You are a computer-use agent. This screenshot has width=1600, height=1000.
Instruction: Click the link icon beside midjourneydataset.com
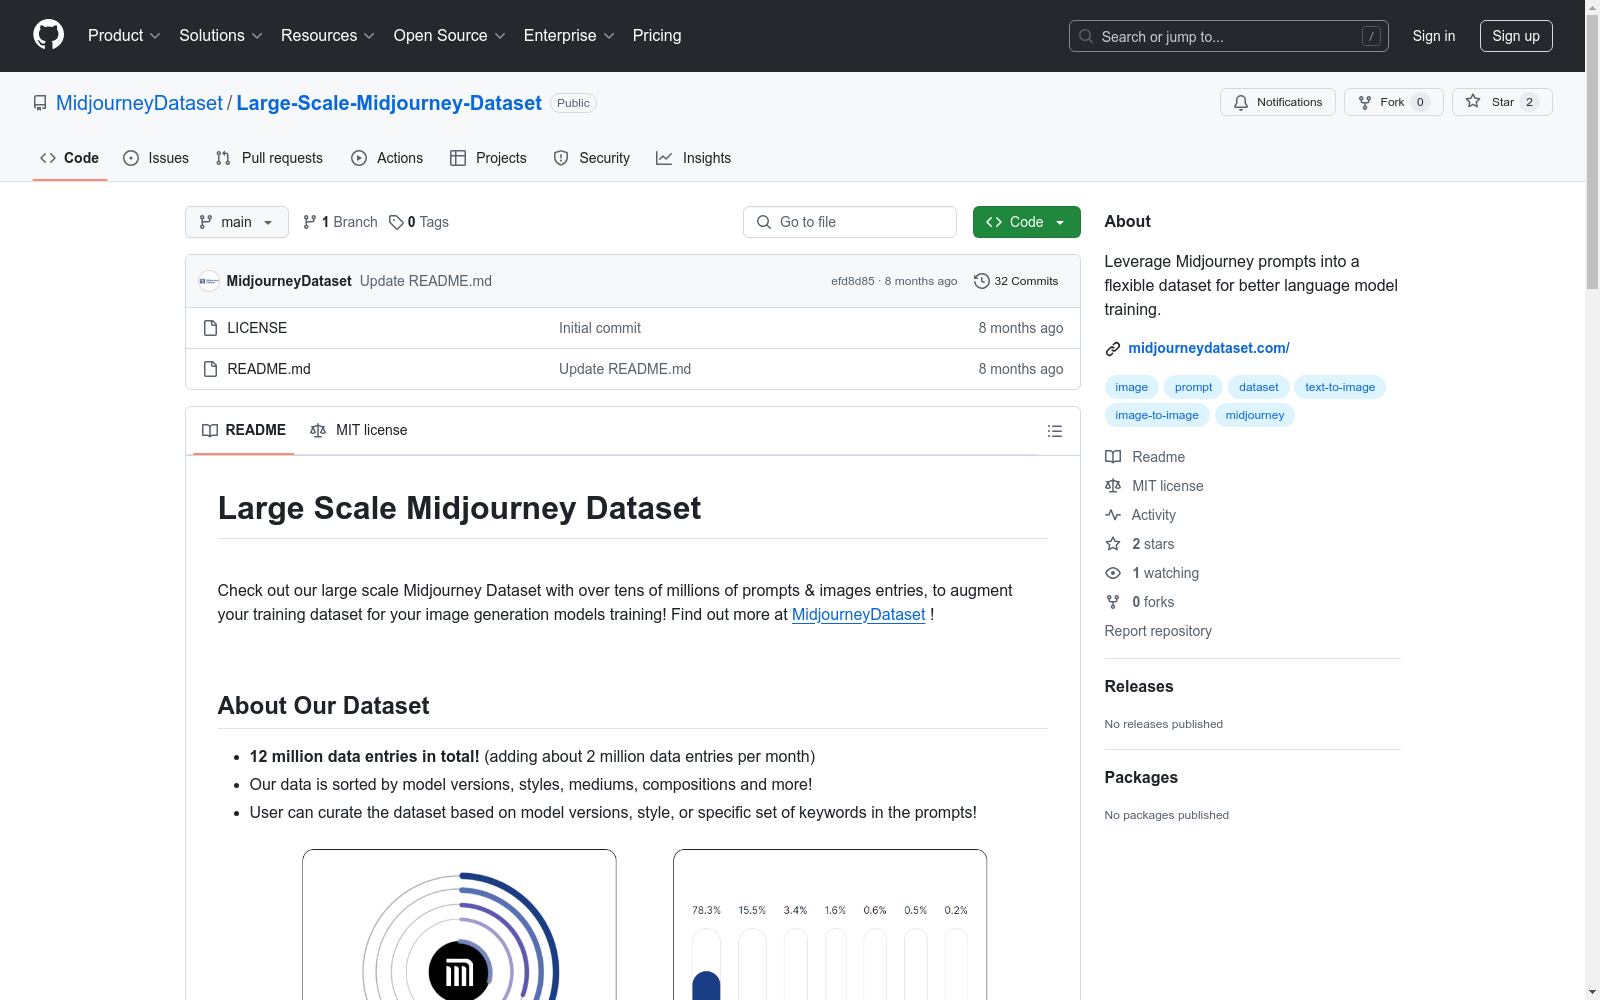pos(1113,349)
